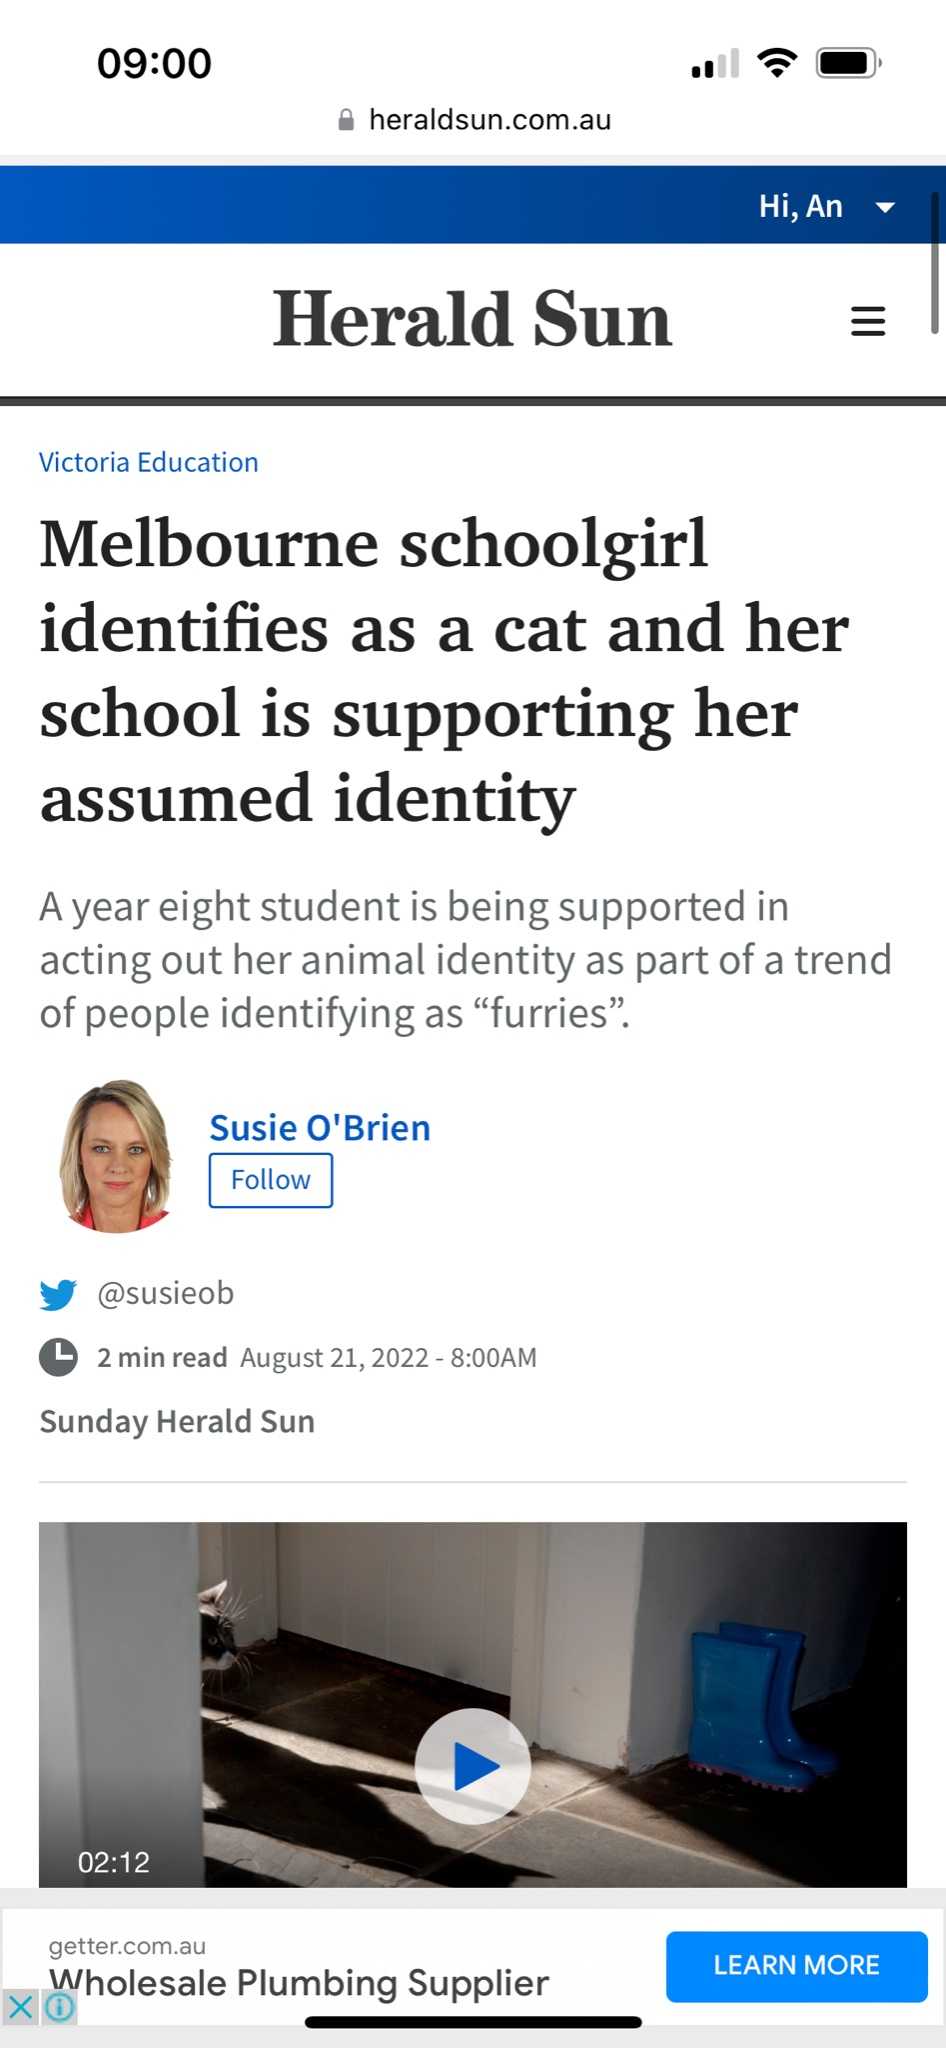Tap the padlock icon in address bar
946x2048 pixels.
[x=346, y=120]
